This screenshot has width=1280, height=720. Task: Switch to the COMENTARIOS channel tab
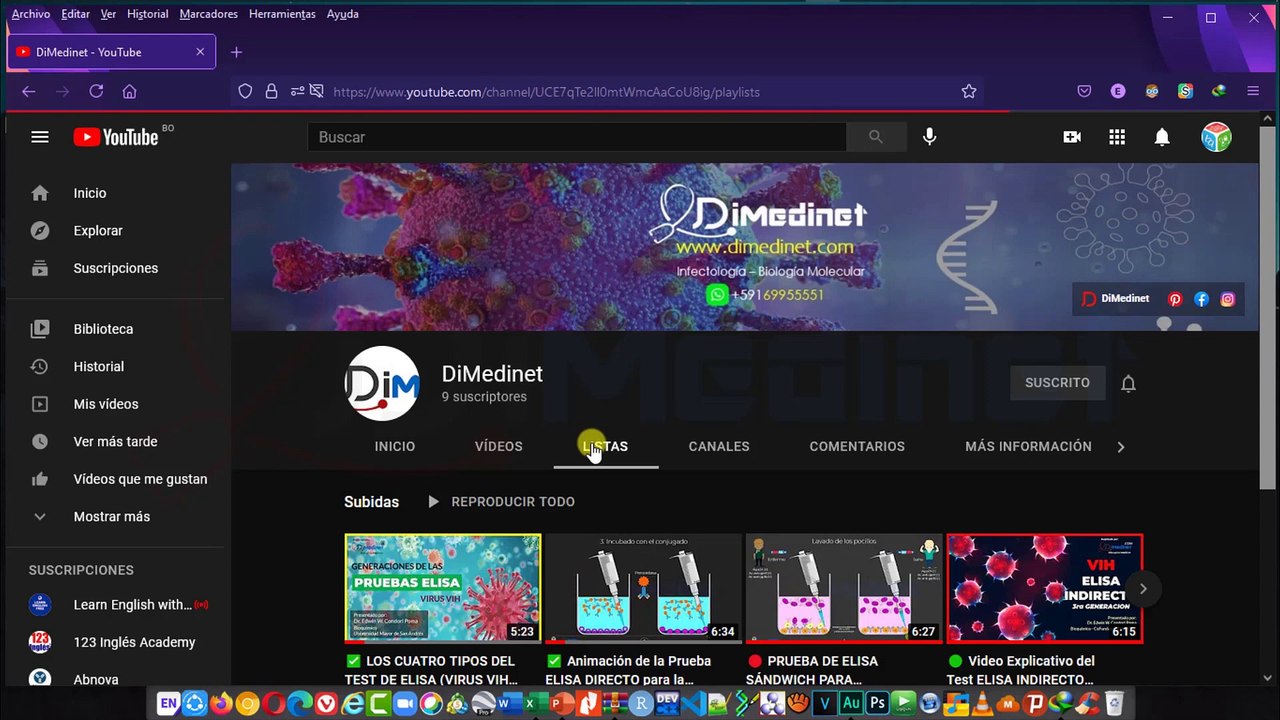click(x=857, y=447)
